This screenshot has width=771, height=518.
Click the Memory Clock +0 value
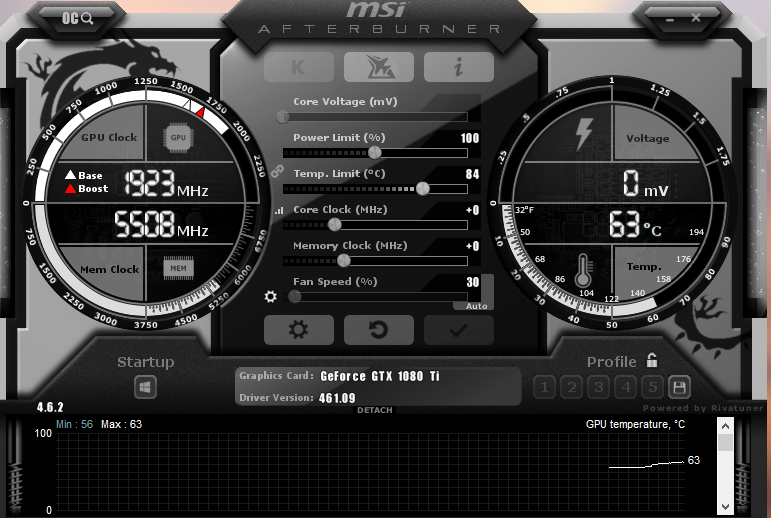click(x=473, y=246)
